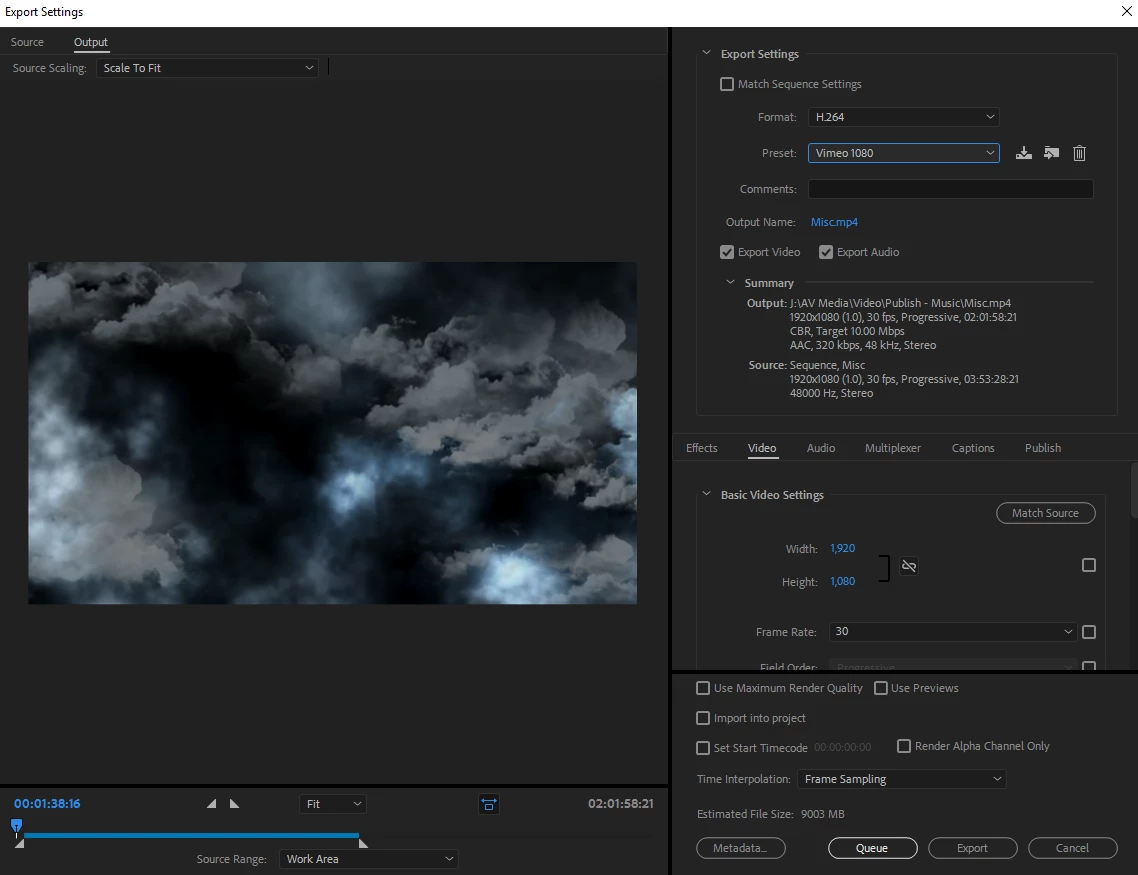This screenshot has width=1138, height=875.
Task: Uncheck Export Audio checkbox
Action: [825, 252]
